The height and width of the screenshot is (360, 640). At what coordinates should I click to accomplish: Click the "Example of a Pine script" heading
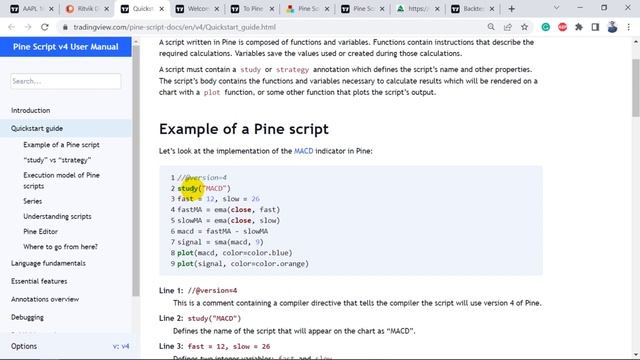tap(244, 129)
